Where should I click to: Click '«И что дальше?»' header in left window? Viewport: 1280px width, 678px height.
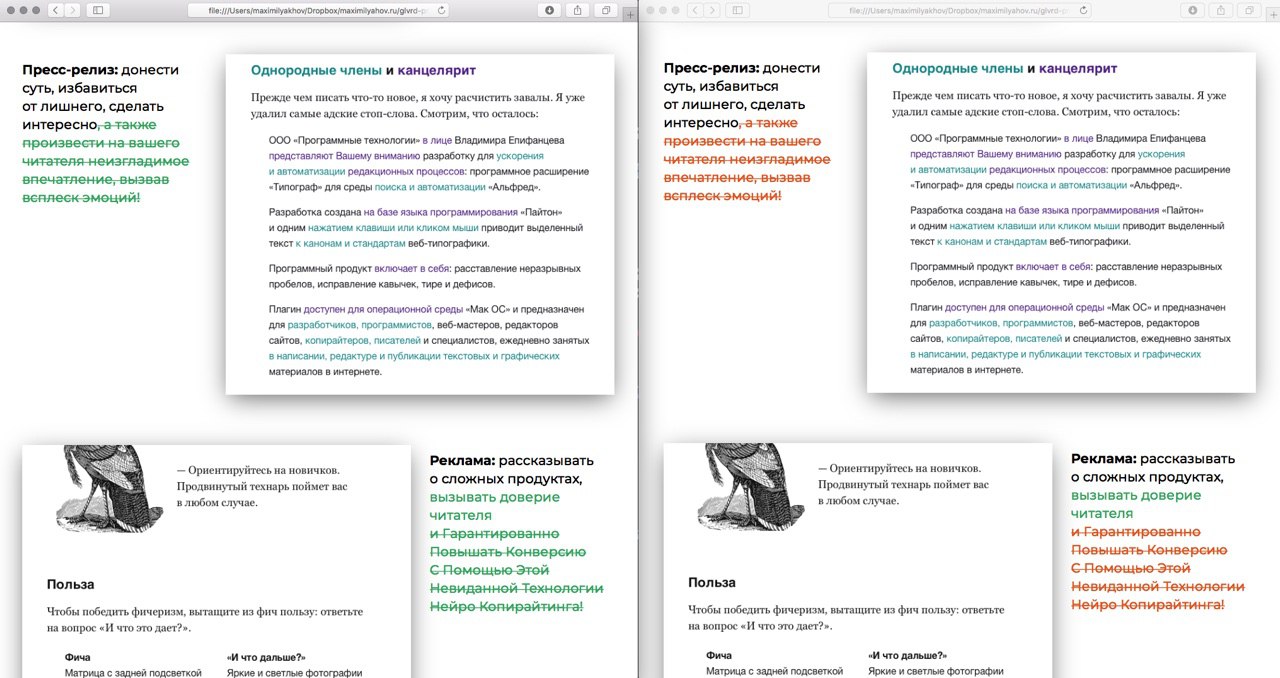[266, 657]
